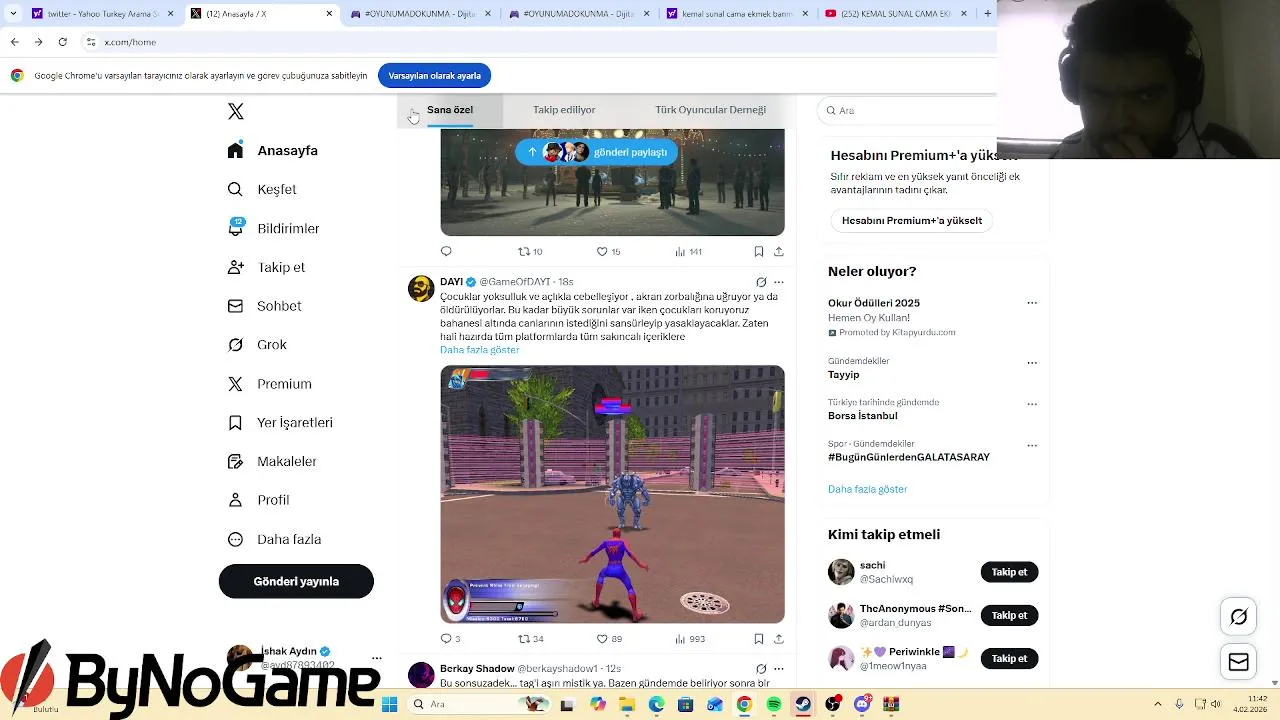Screen dimensions: 1280x720
Task: Click the X logo in sidebar
Action: (236, 111)
